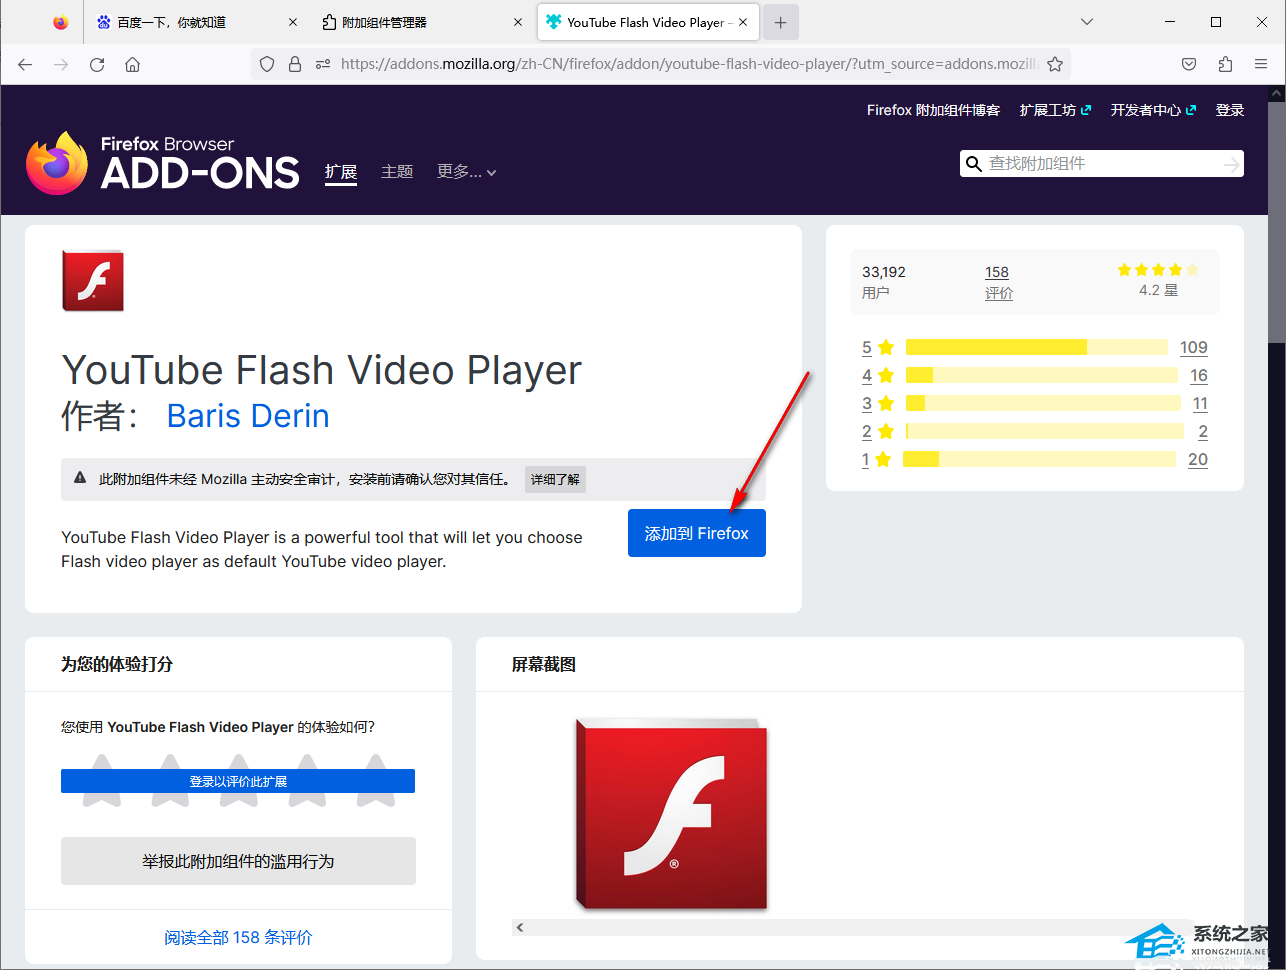Click the back navigation arrow
This screenshot has width=1286, height=970.
[24, 64]
